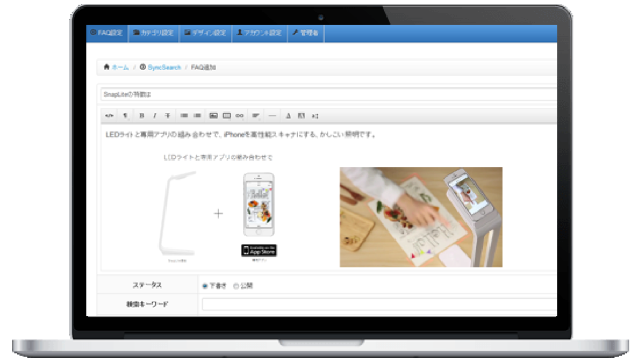This screenshot has height=360, width=640.
Task: Open the paragraph formatting menu
Action: pos(125,116)
